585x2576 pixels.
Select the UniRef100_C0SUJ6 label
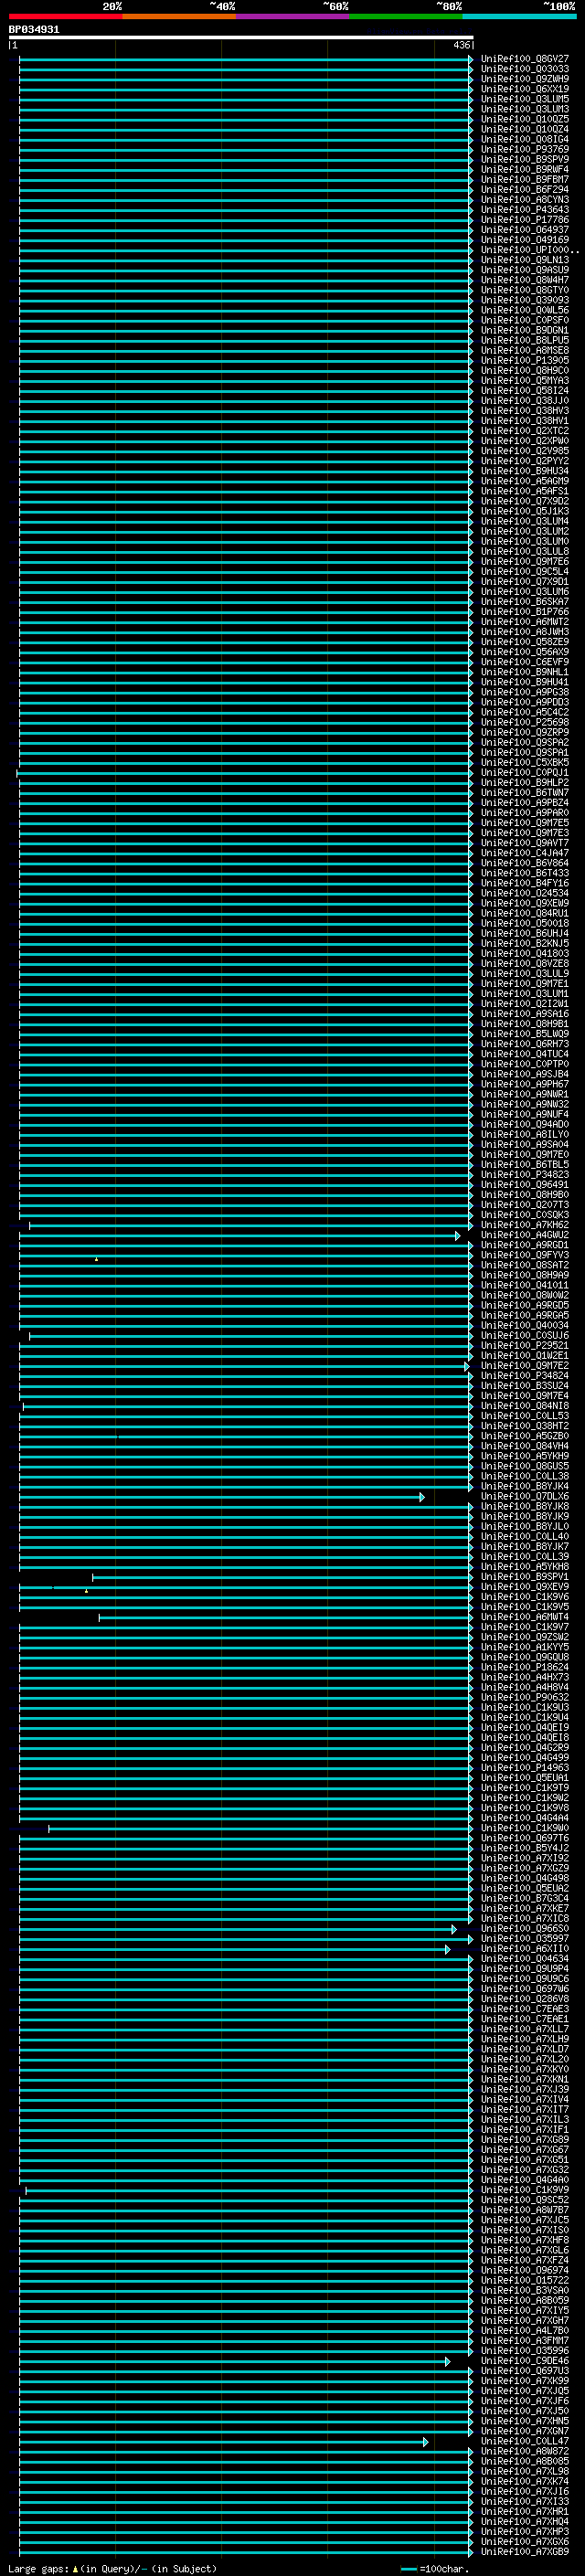(x=525, y=1336)
